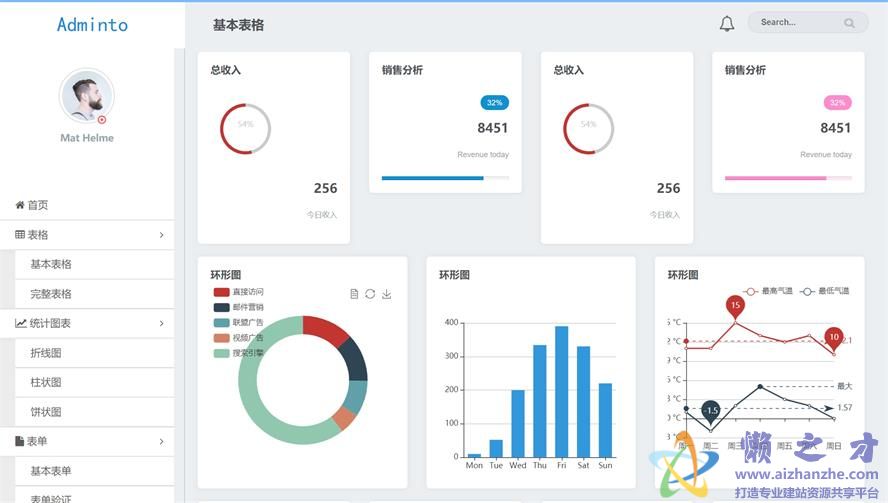Open Mat Helme's avatar picture
888x503 pixels.
87,96
